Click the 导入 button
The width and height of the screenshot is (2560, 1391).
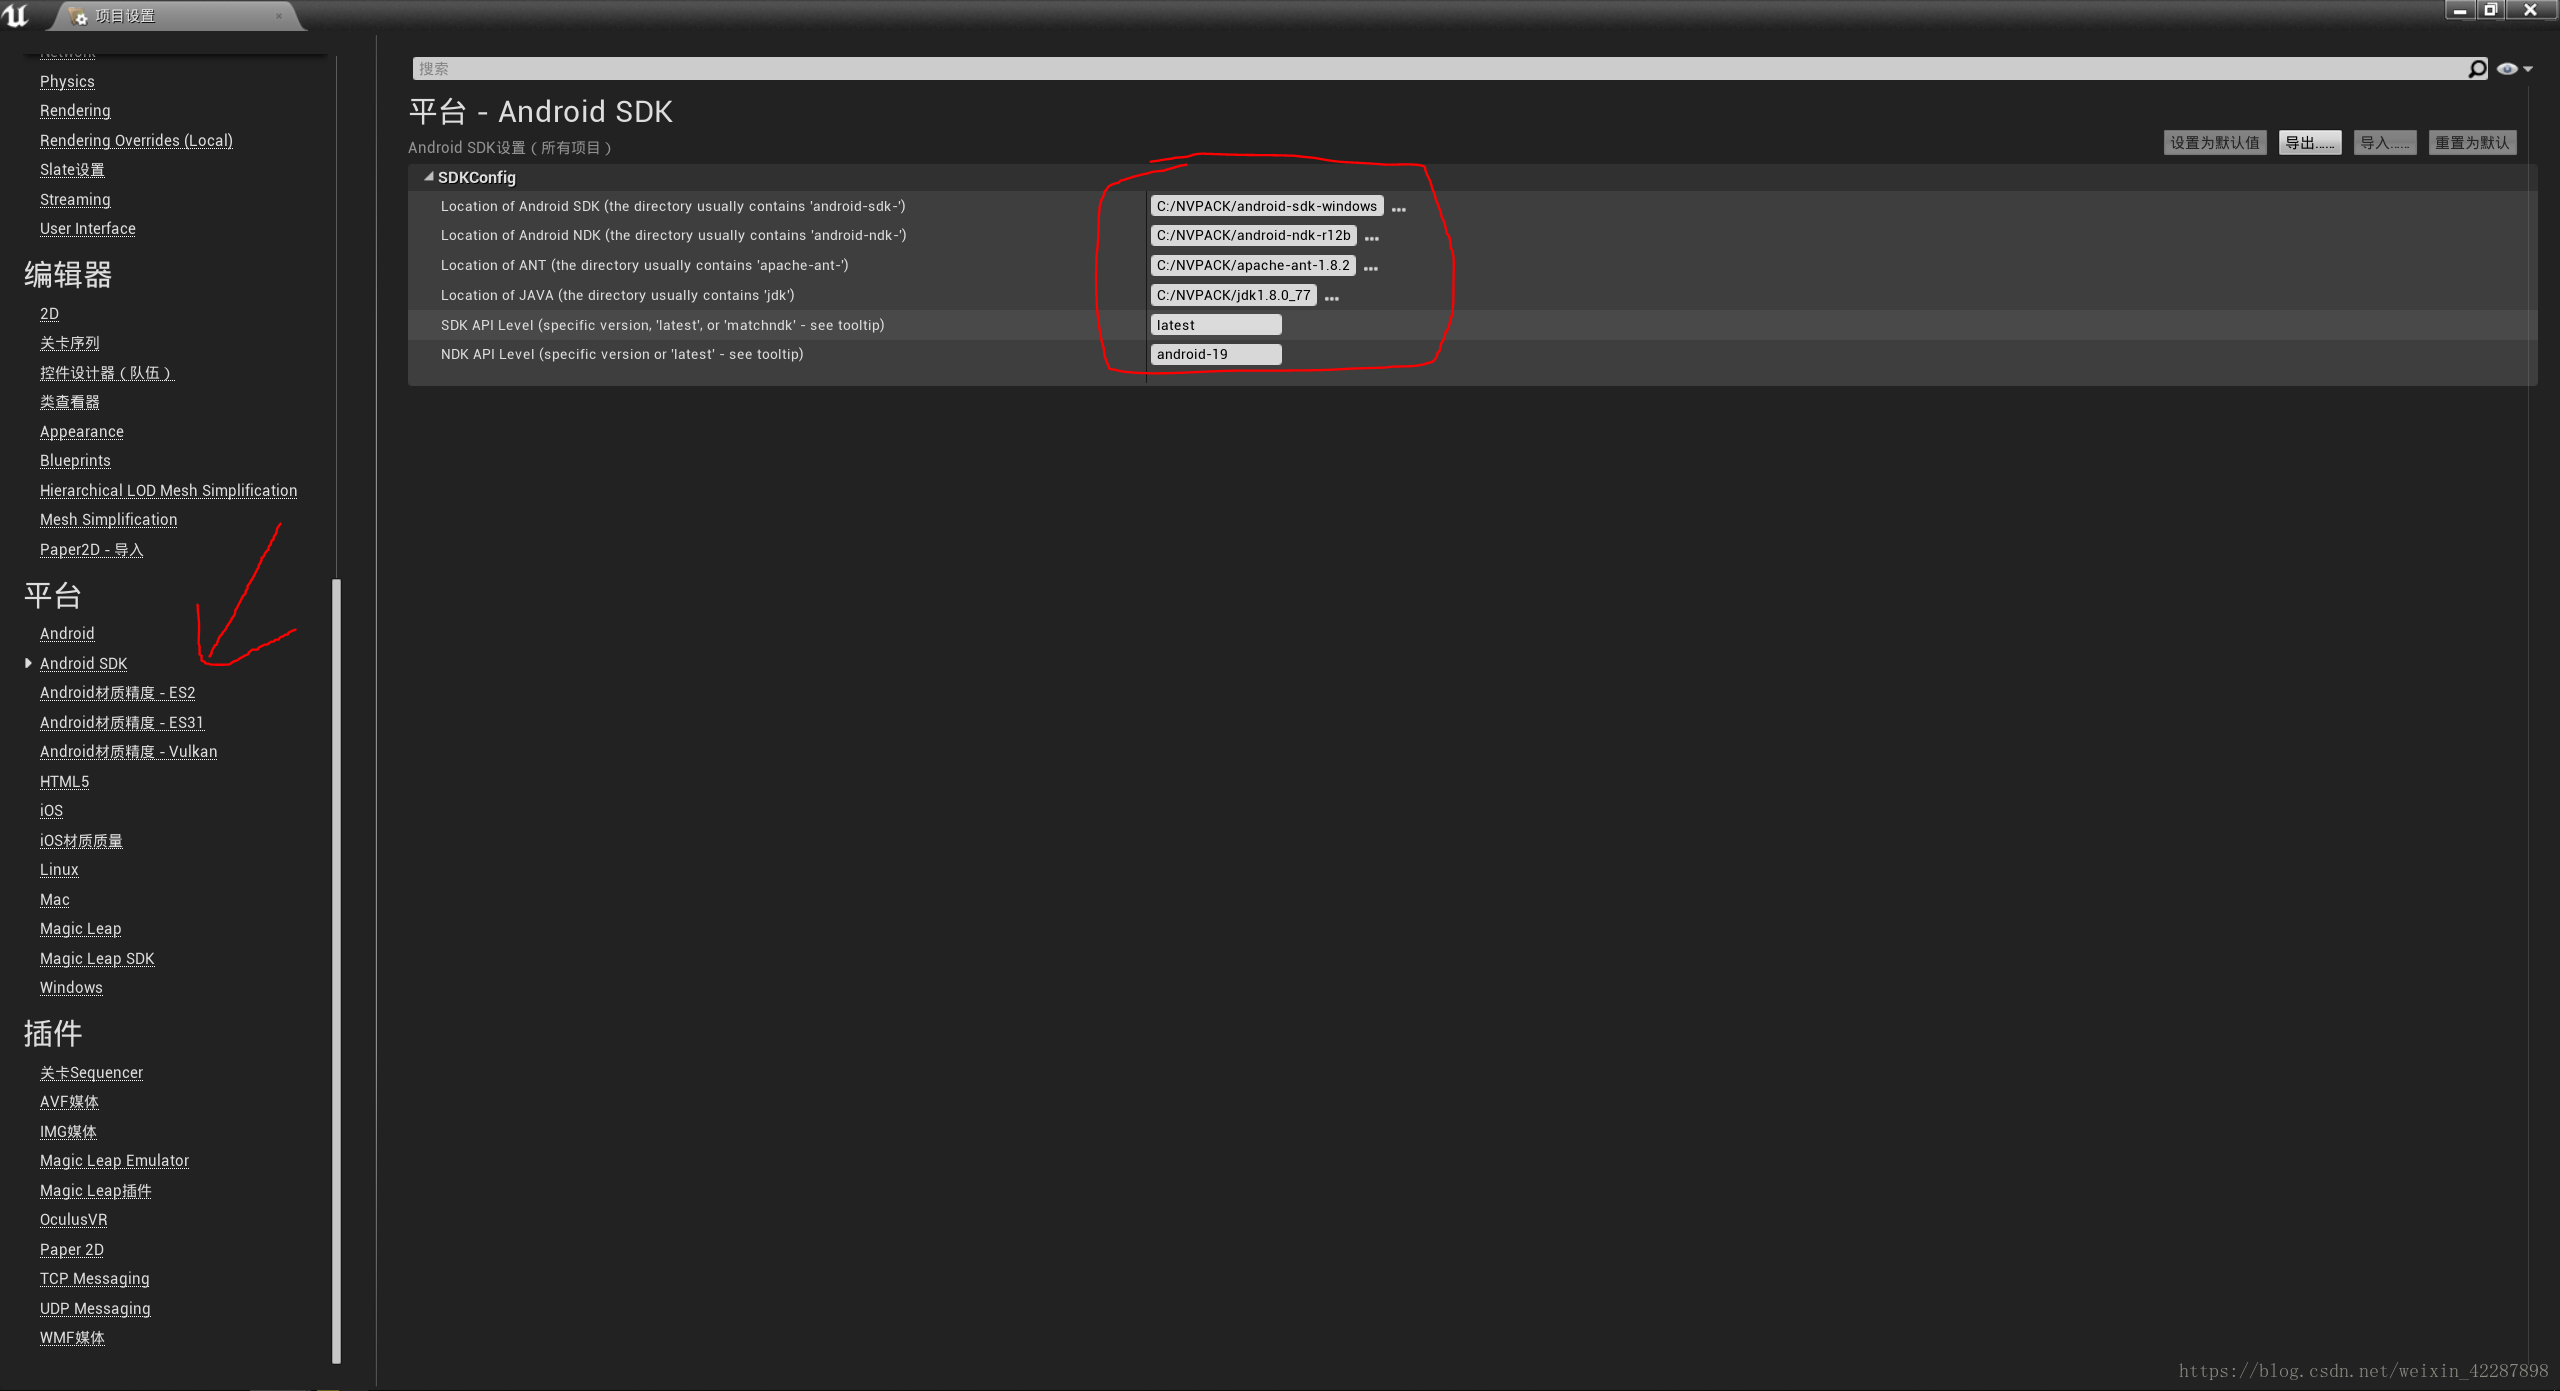point(2385,143)
